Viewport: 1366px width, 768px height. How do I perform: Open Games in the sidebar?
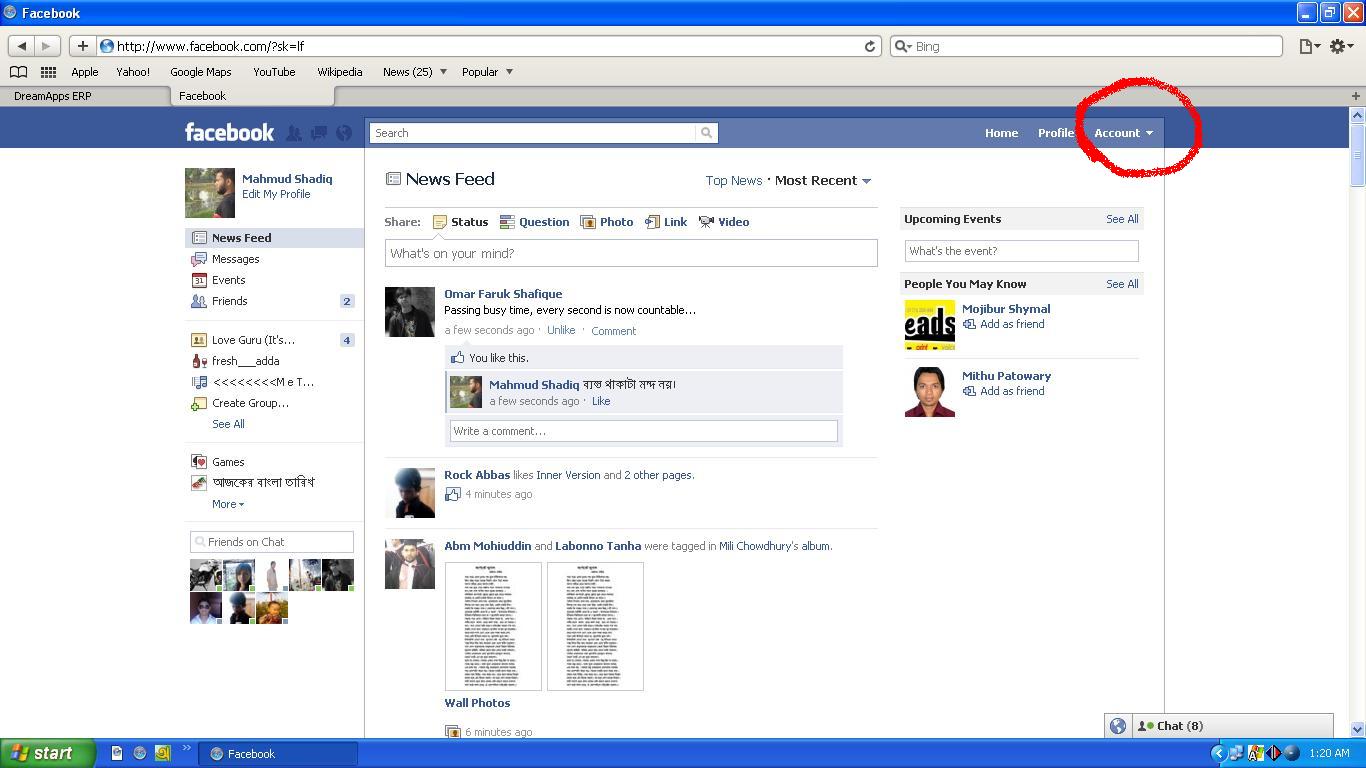coord(228,462)
